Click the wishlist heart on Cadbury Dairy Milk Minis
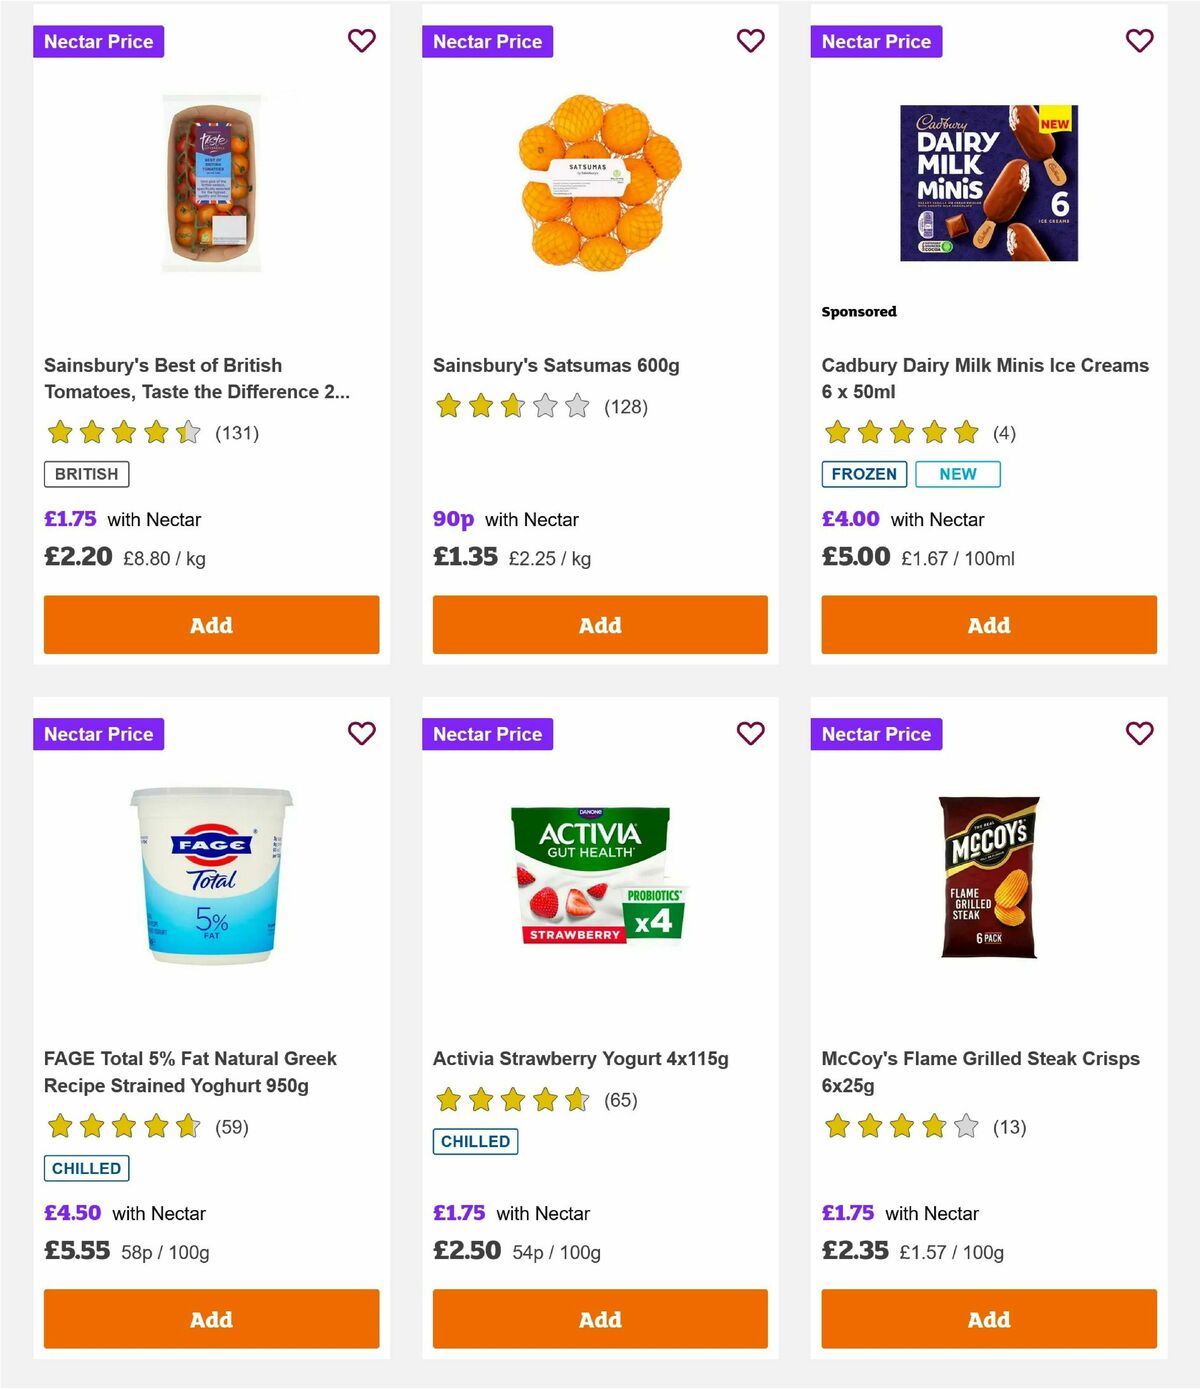Image resolution: width=1200 pixels, height=1390 pixels. 1138,41
